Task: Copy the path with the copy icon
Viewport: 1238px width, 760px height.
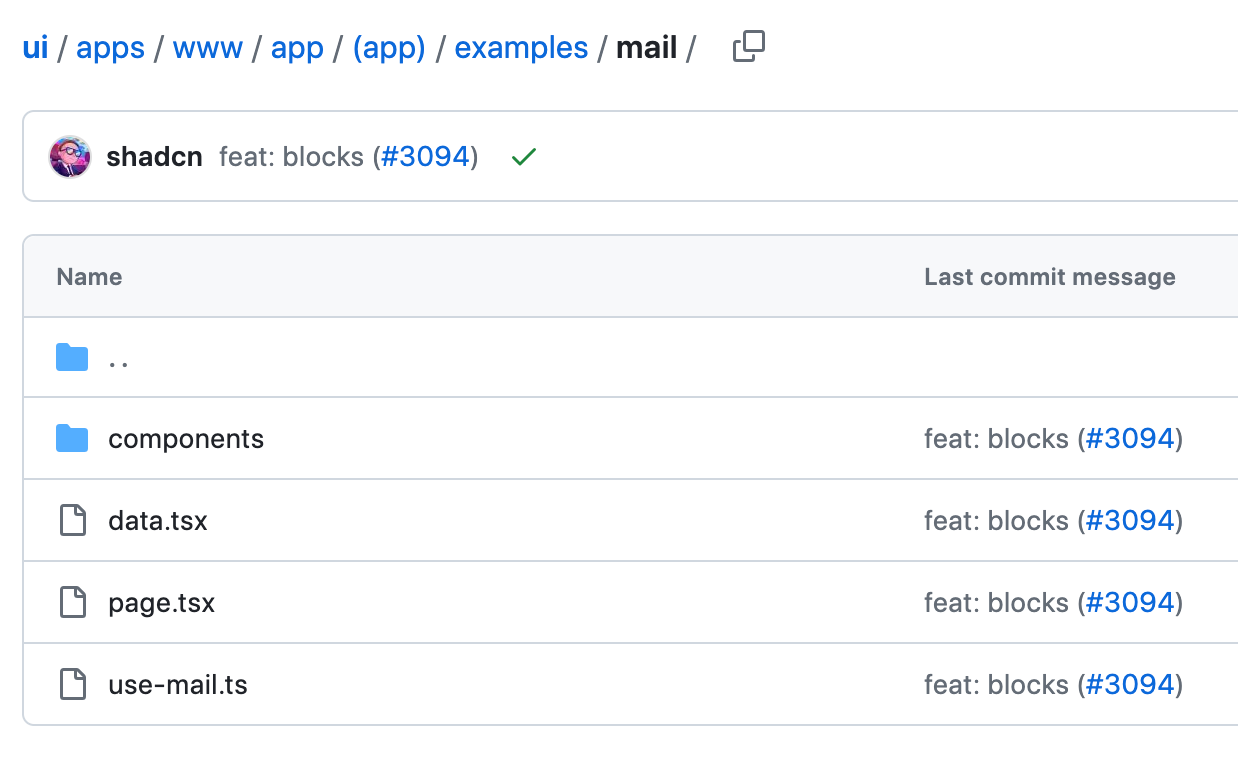Action: 749,47
